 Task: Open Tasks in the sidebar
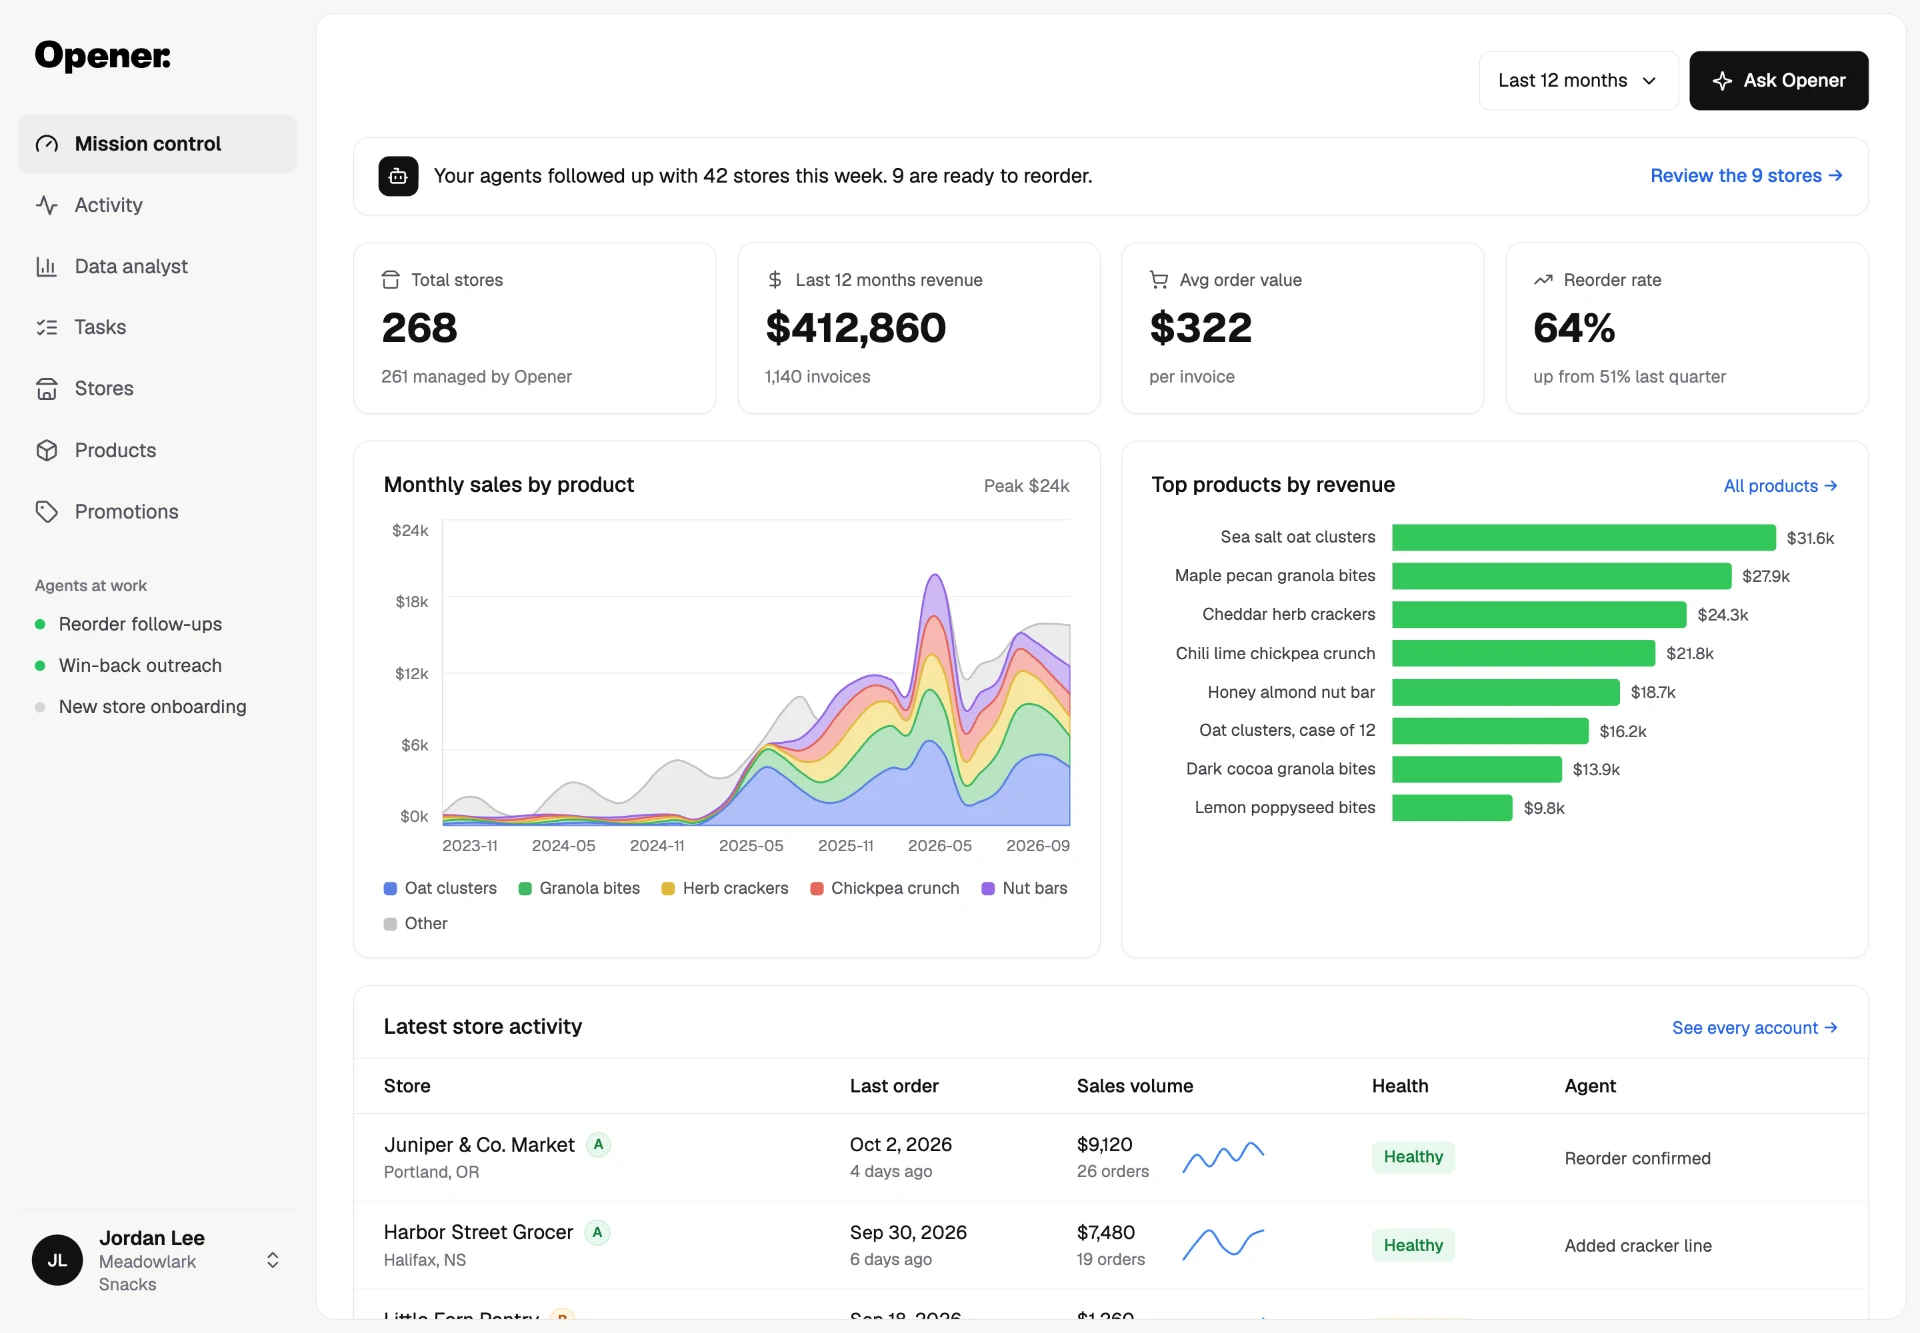158,327
